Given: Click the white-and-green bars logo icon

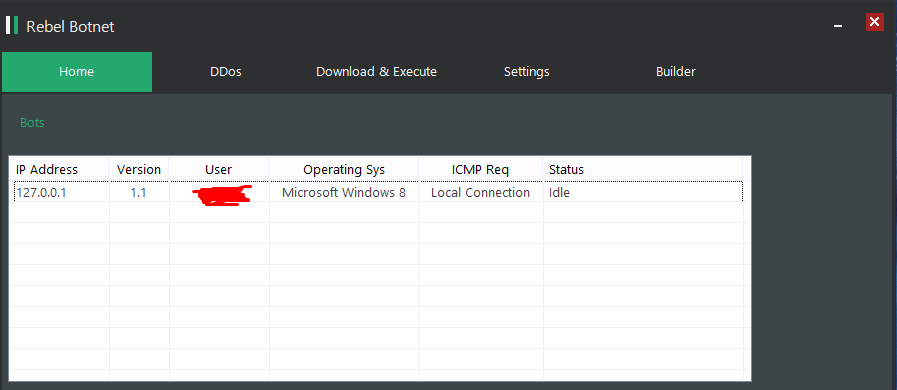Looking at the screenshot, I should click(12, 25).
